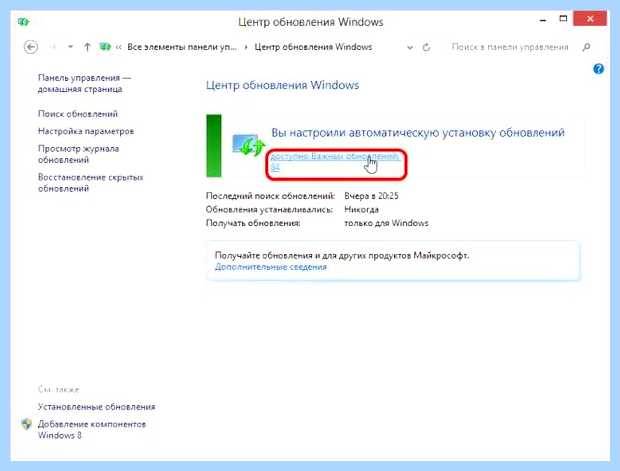Open the path overflow chevron in address bar
Viewport: 620px width, 471px height.
[119, 47]
